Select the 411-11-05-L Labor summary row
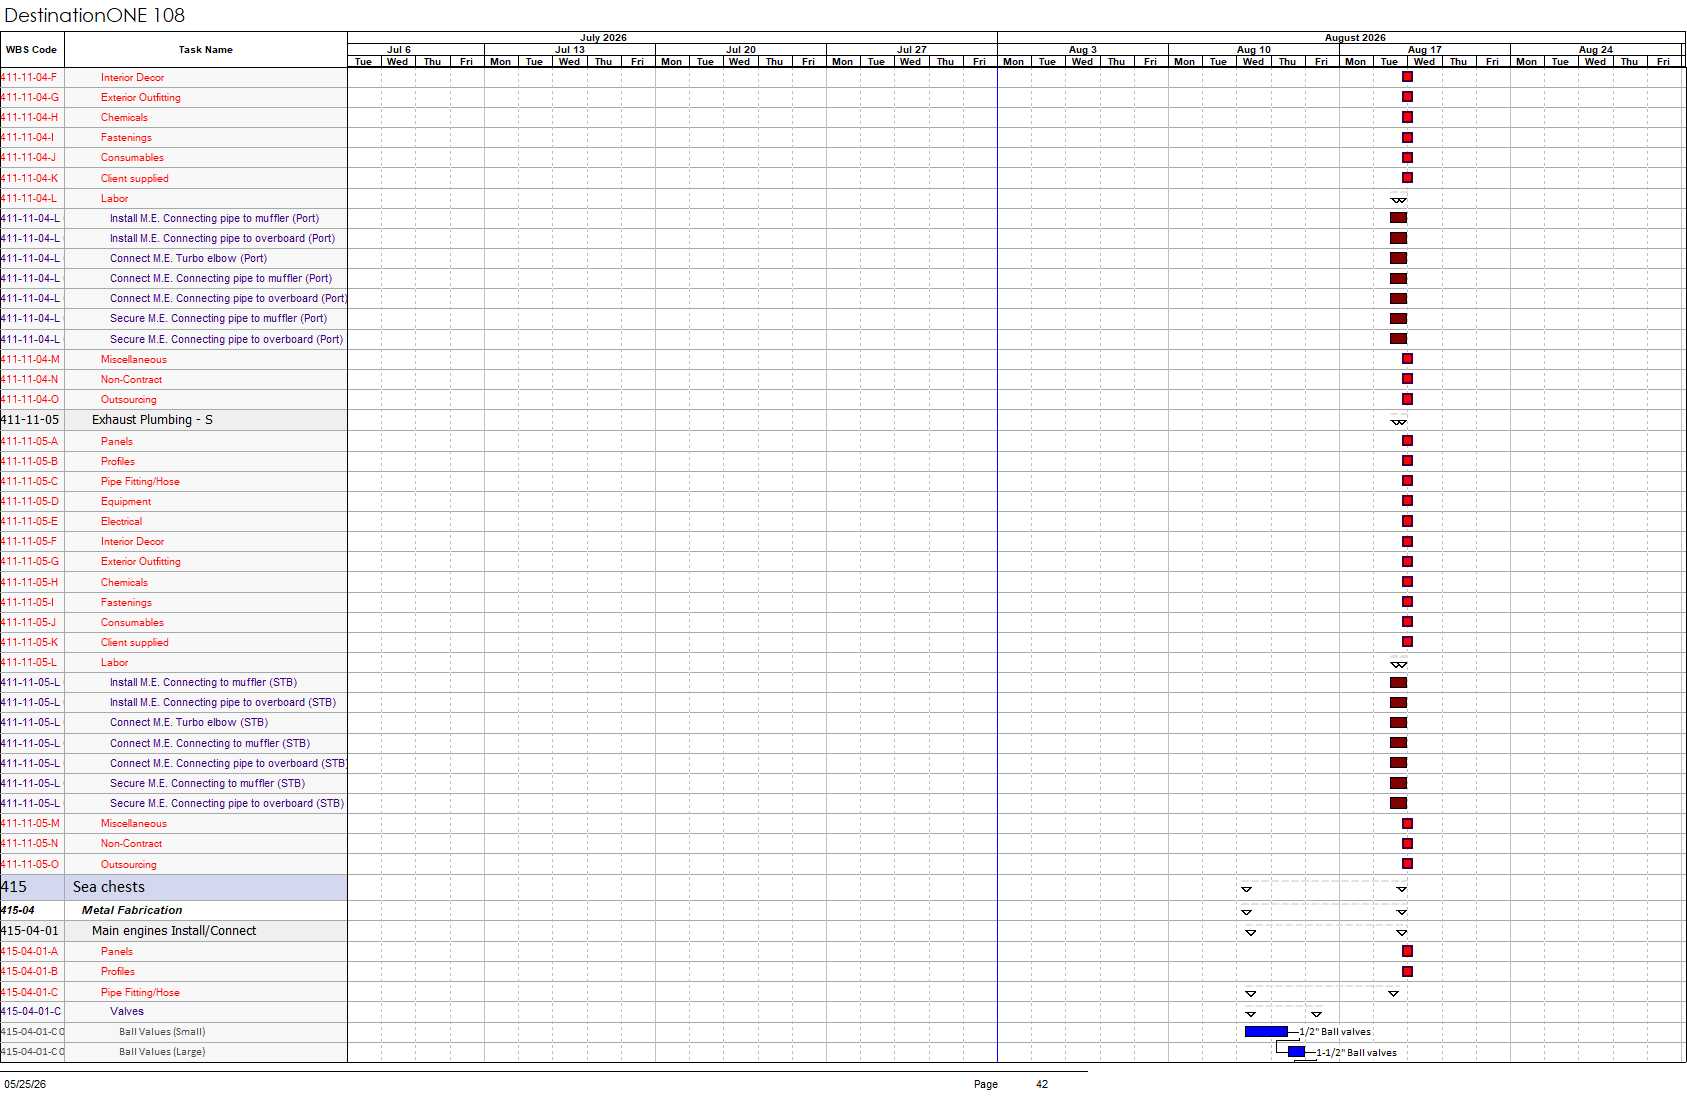The image size is (1687, 1097). [x=174, y=662]
